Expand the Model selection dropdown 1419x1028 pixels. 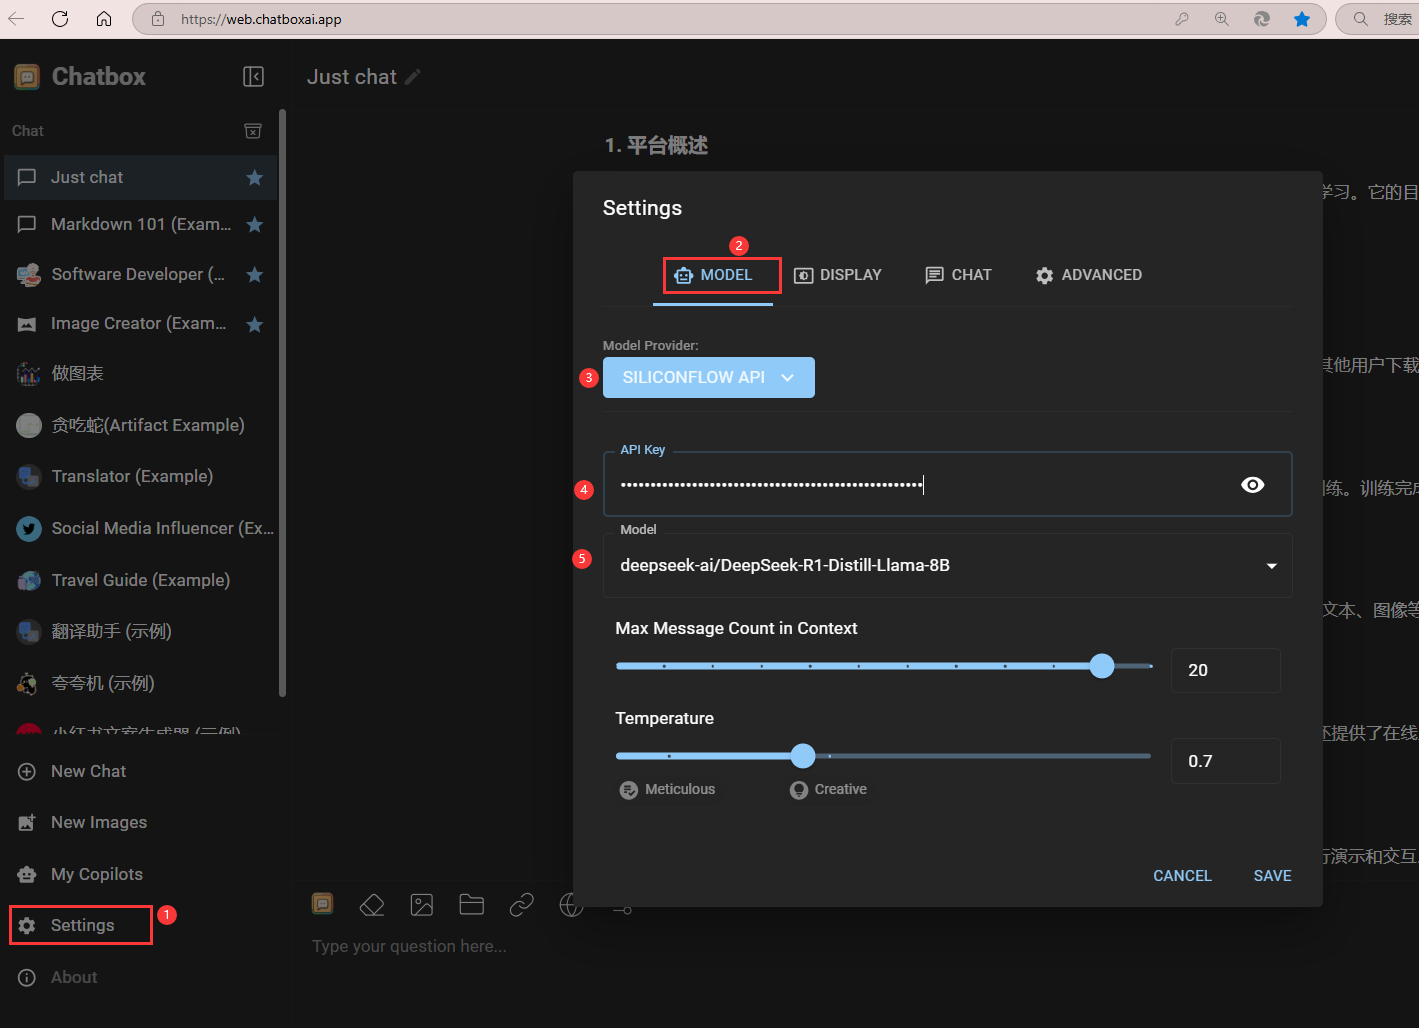(x=947, y=565)
